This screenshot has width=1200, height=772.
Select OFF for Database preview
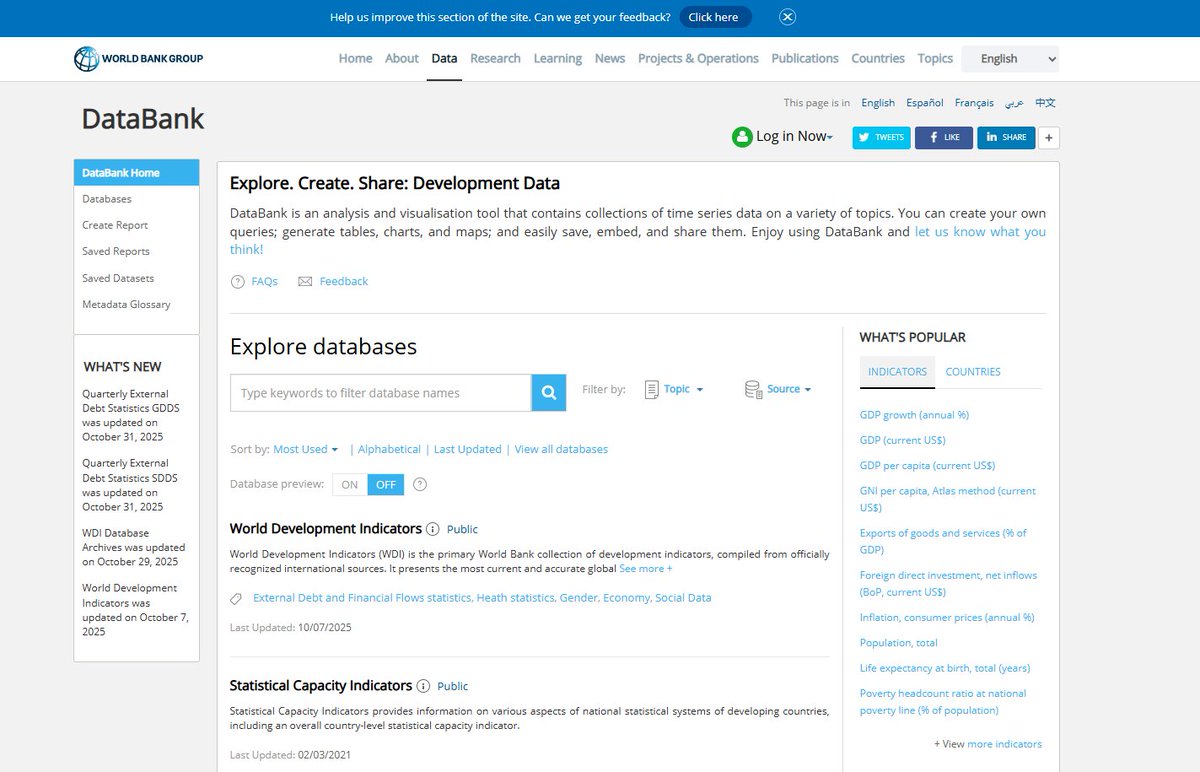tap(386, 484)
